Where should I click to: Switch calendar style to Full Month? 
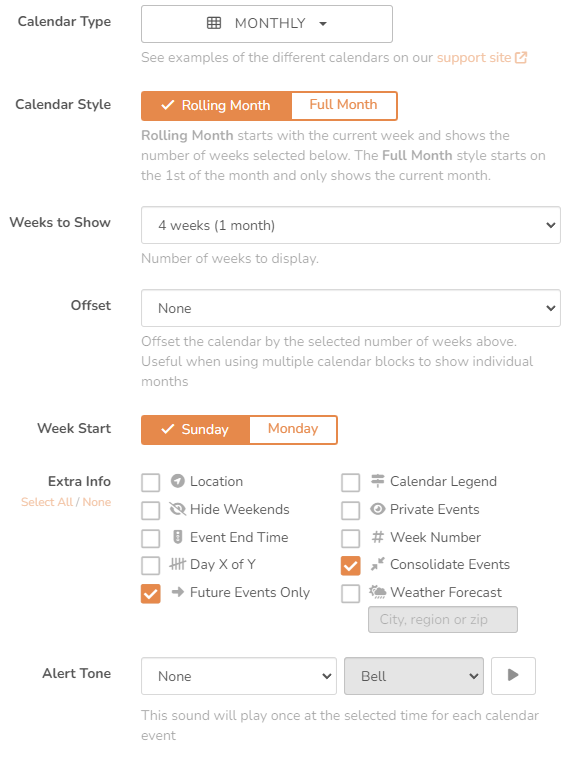(344, 105)
